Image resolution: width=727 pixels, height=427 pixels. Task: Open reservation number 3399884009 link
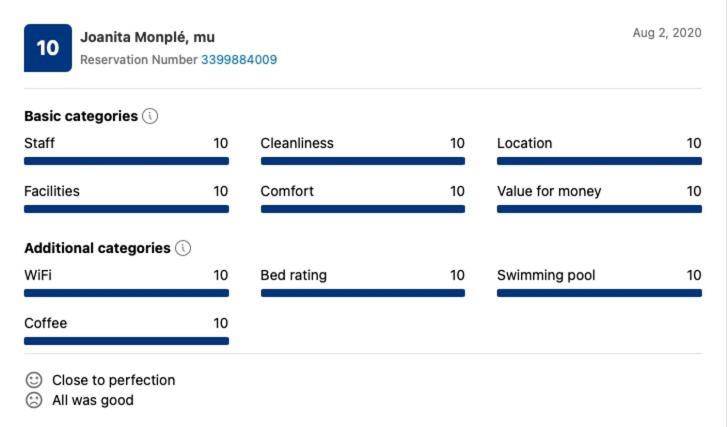(239, 60)
